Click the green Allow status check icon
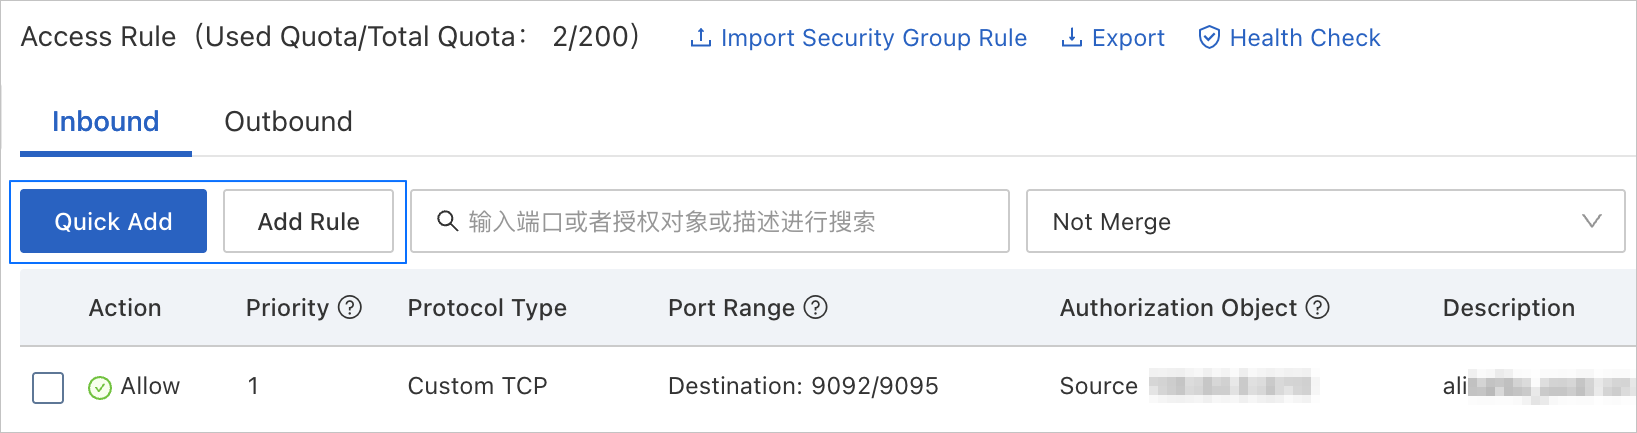This screenshot has height=433, width=1637. point(100,387)
